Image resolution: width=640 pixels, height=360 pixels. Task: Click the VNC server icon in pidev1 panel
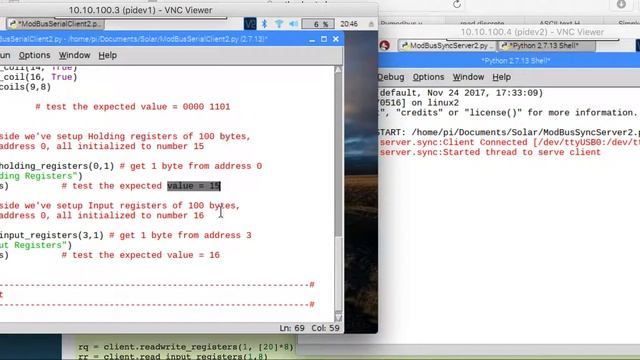[x=250, y=24]
